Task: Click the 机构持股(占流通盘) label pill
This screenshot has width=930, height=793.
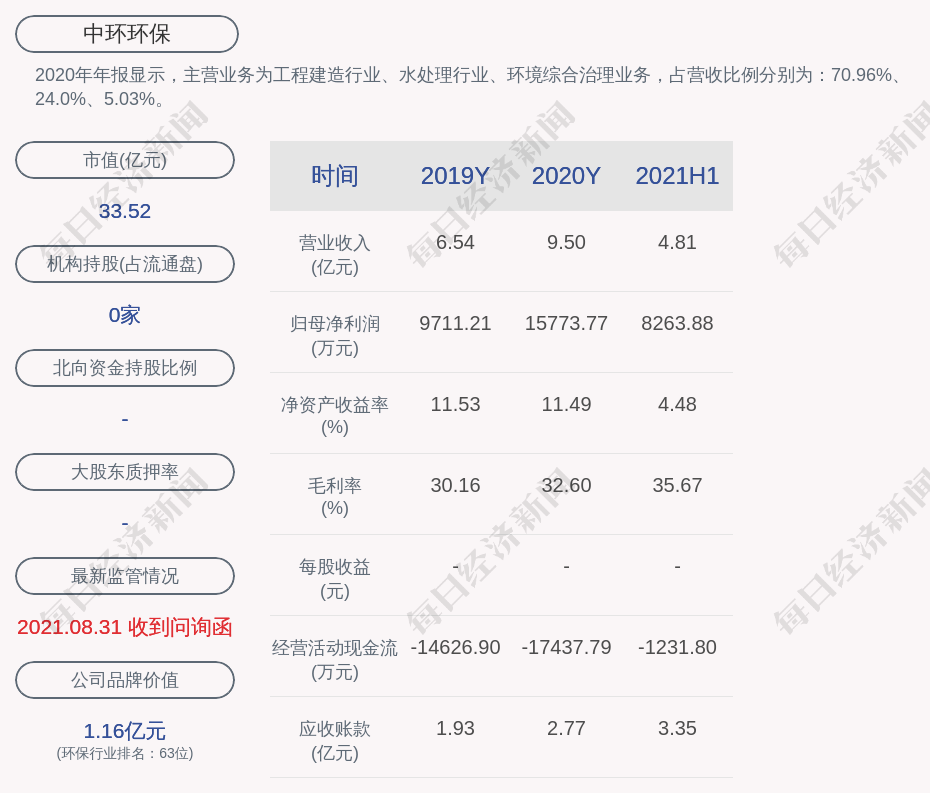Action: [x=125, y=264]
